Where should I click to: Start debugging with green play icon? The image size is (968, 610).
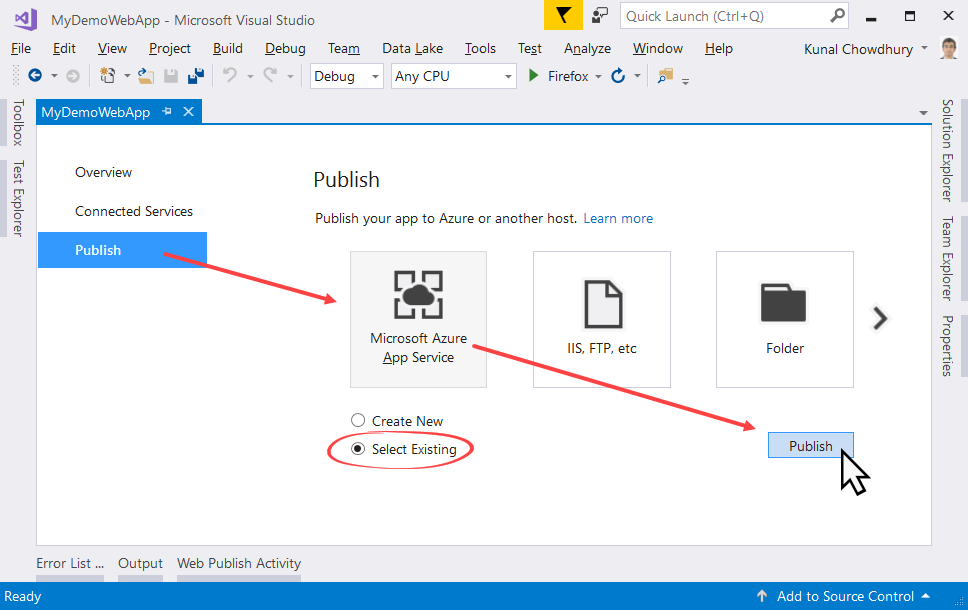(x=533, y=76)
